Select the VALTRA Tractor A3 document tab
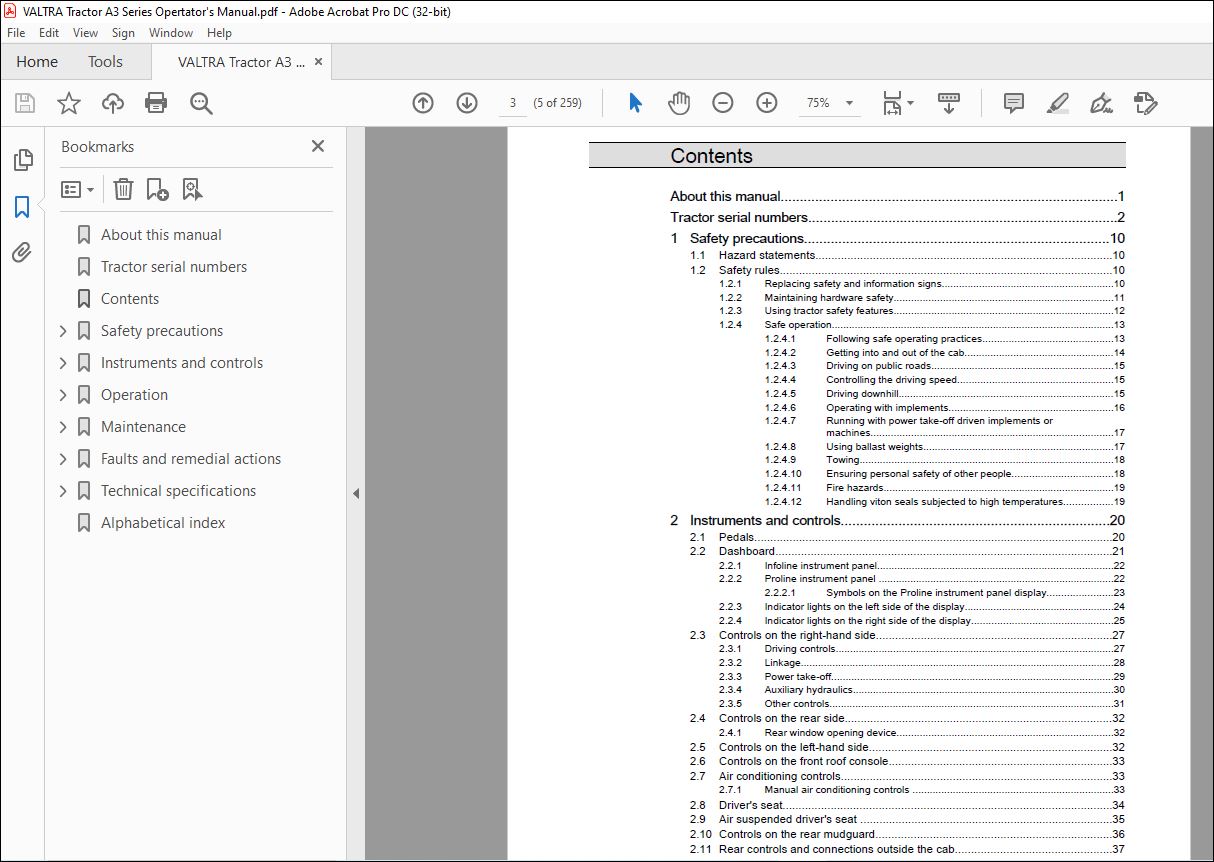 click(x=241, y=62)
